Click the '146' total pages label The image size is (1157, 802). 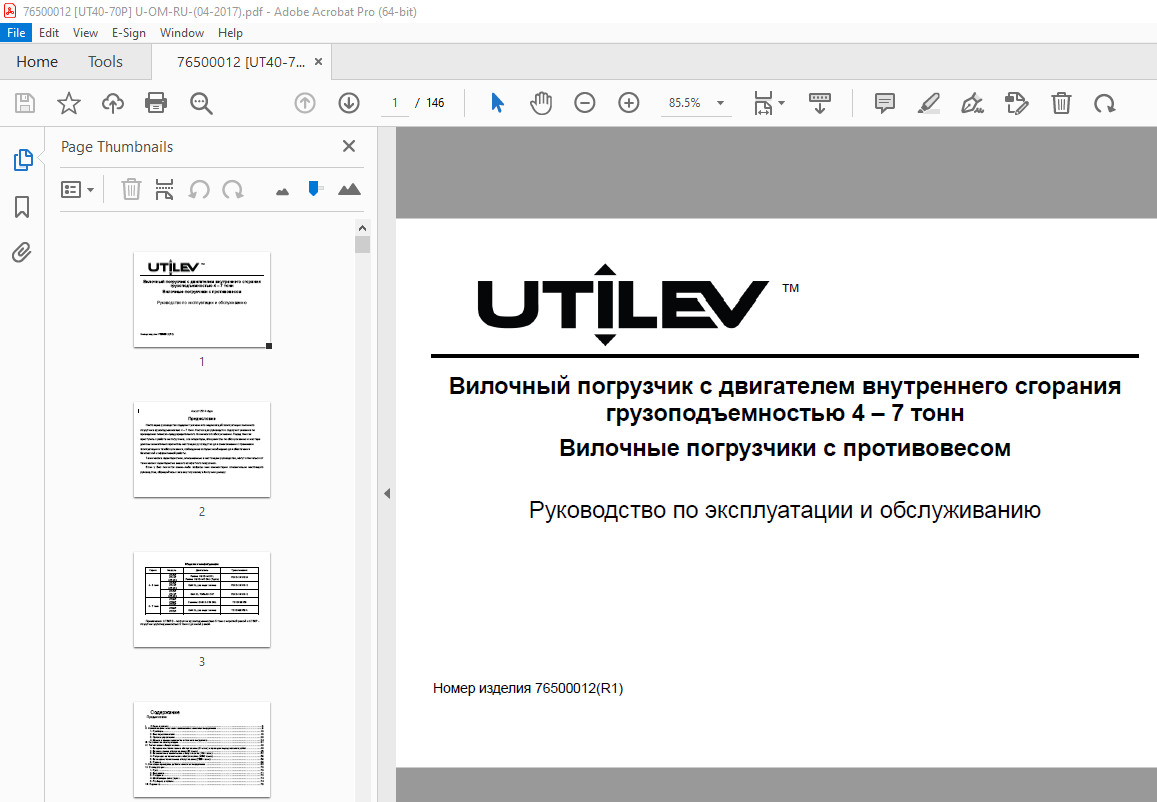point(435,103)
